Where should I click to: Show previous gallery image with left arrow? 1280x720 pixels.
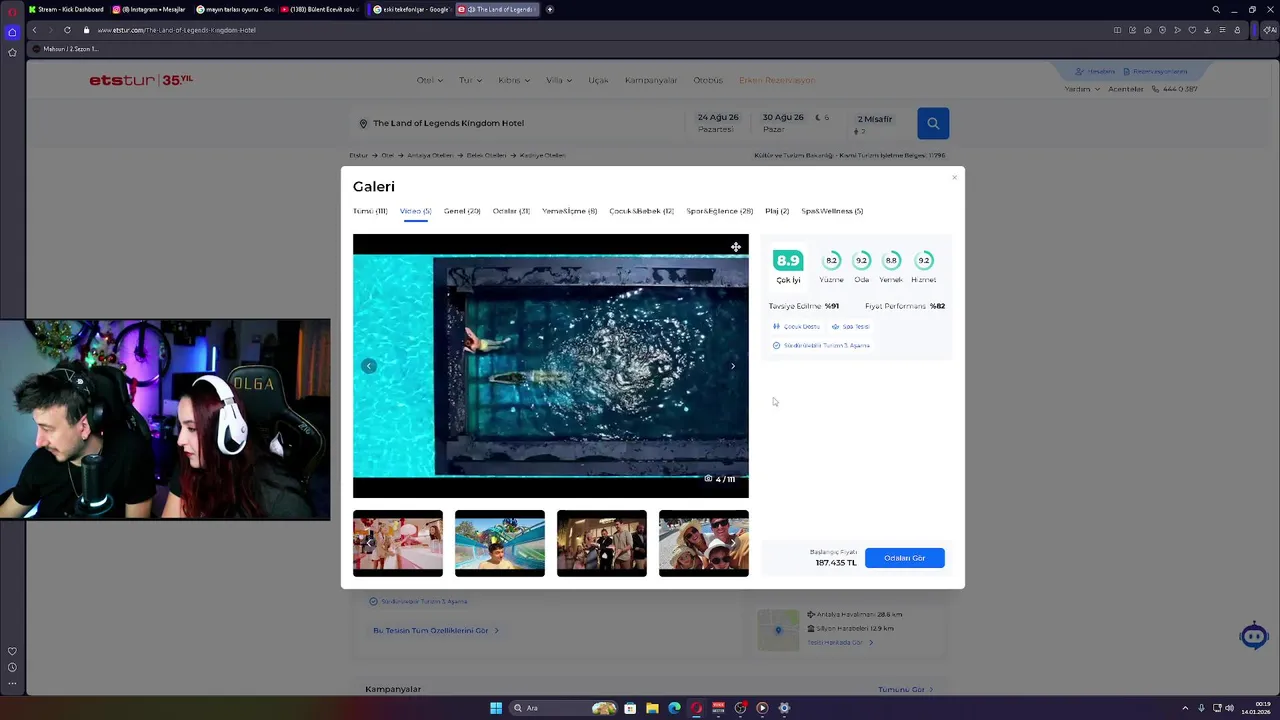pyautogui.click(x=368, y=366)
